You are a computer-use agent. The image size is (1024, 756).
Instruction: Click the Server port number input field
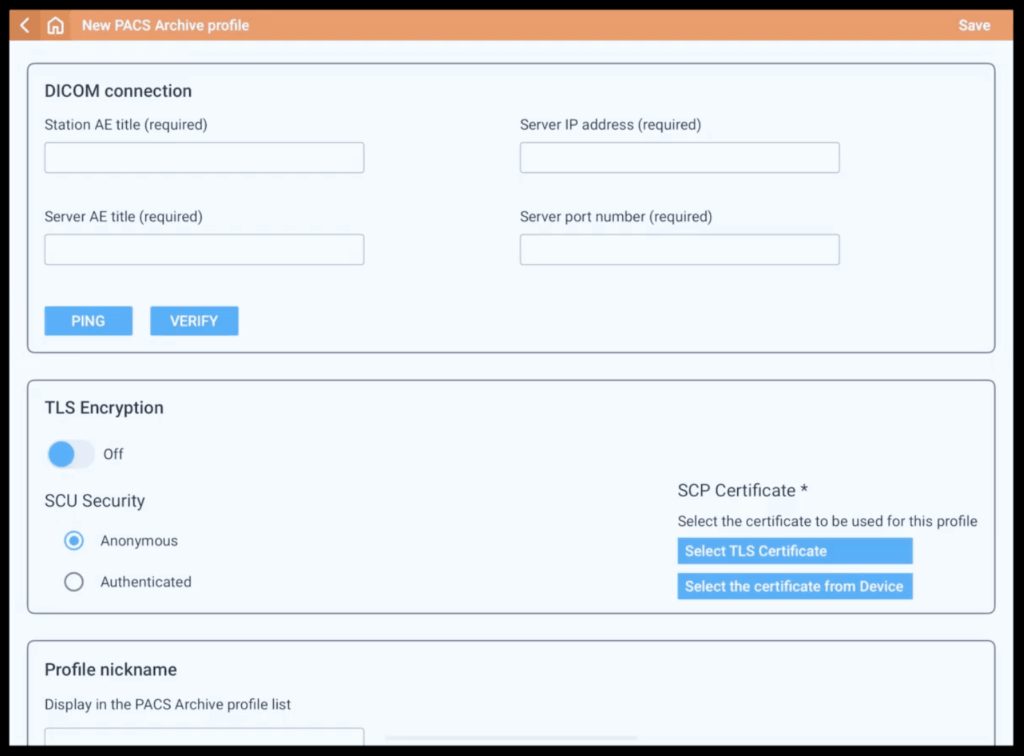click(x=679, y=249)
